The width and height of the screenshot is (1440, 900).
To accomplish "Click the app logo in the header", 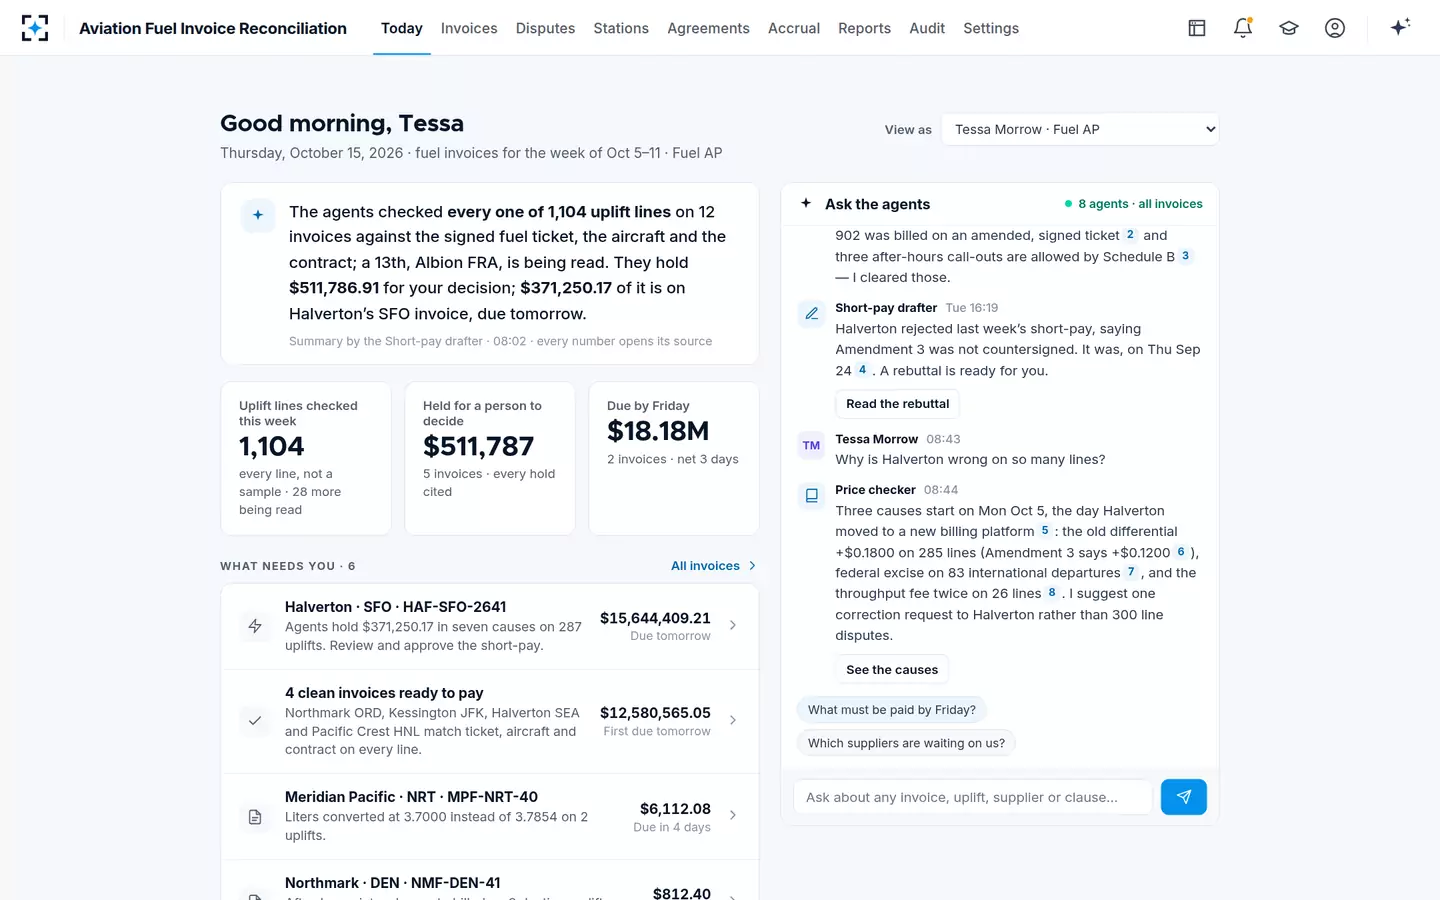I will click(x=35, y=28).
